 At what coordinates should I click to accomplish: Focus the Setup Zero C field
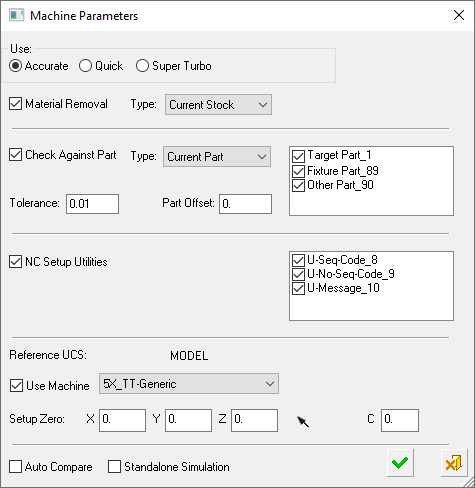coord(400,420)
